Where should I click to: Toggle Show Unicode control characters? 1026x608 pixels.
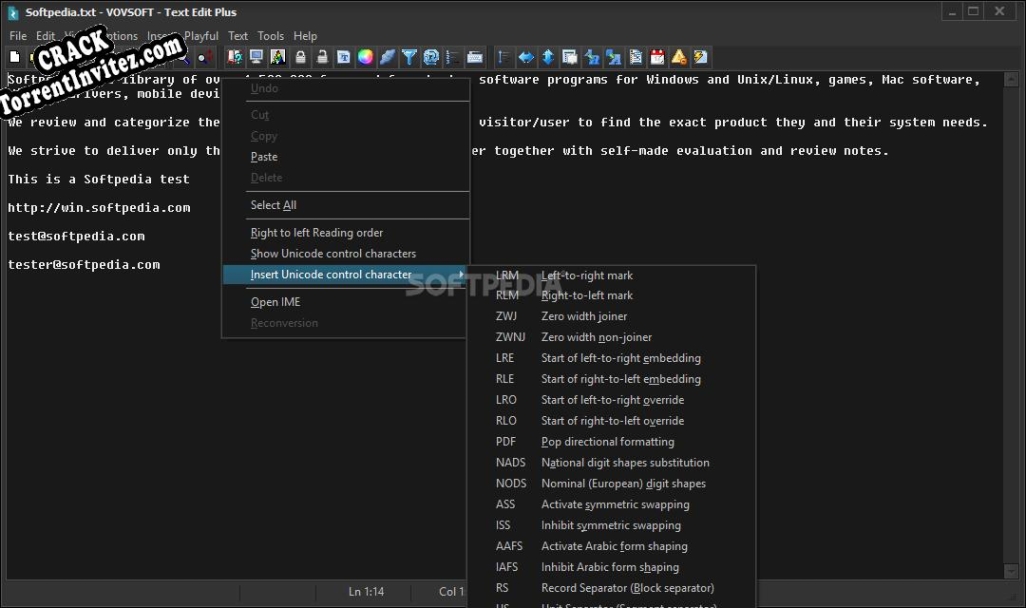coord(333,254)
